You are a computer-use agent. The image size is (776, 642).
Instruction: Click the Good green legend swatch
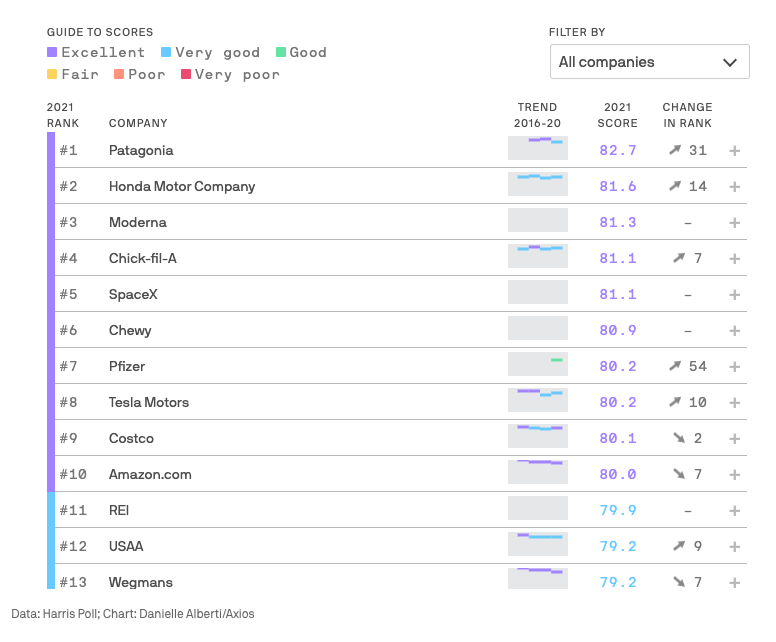[281, 52]
